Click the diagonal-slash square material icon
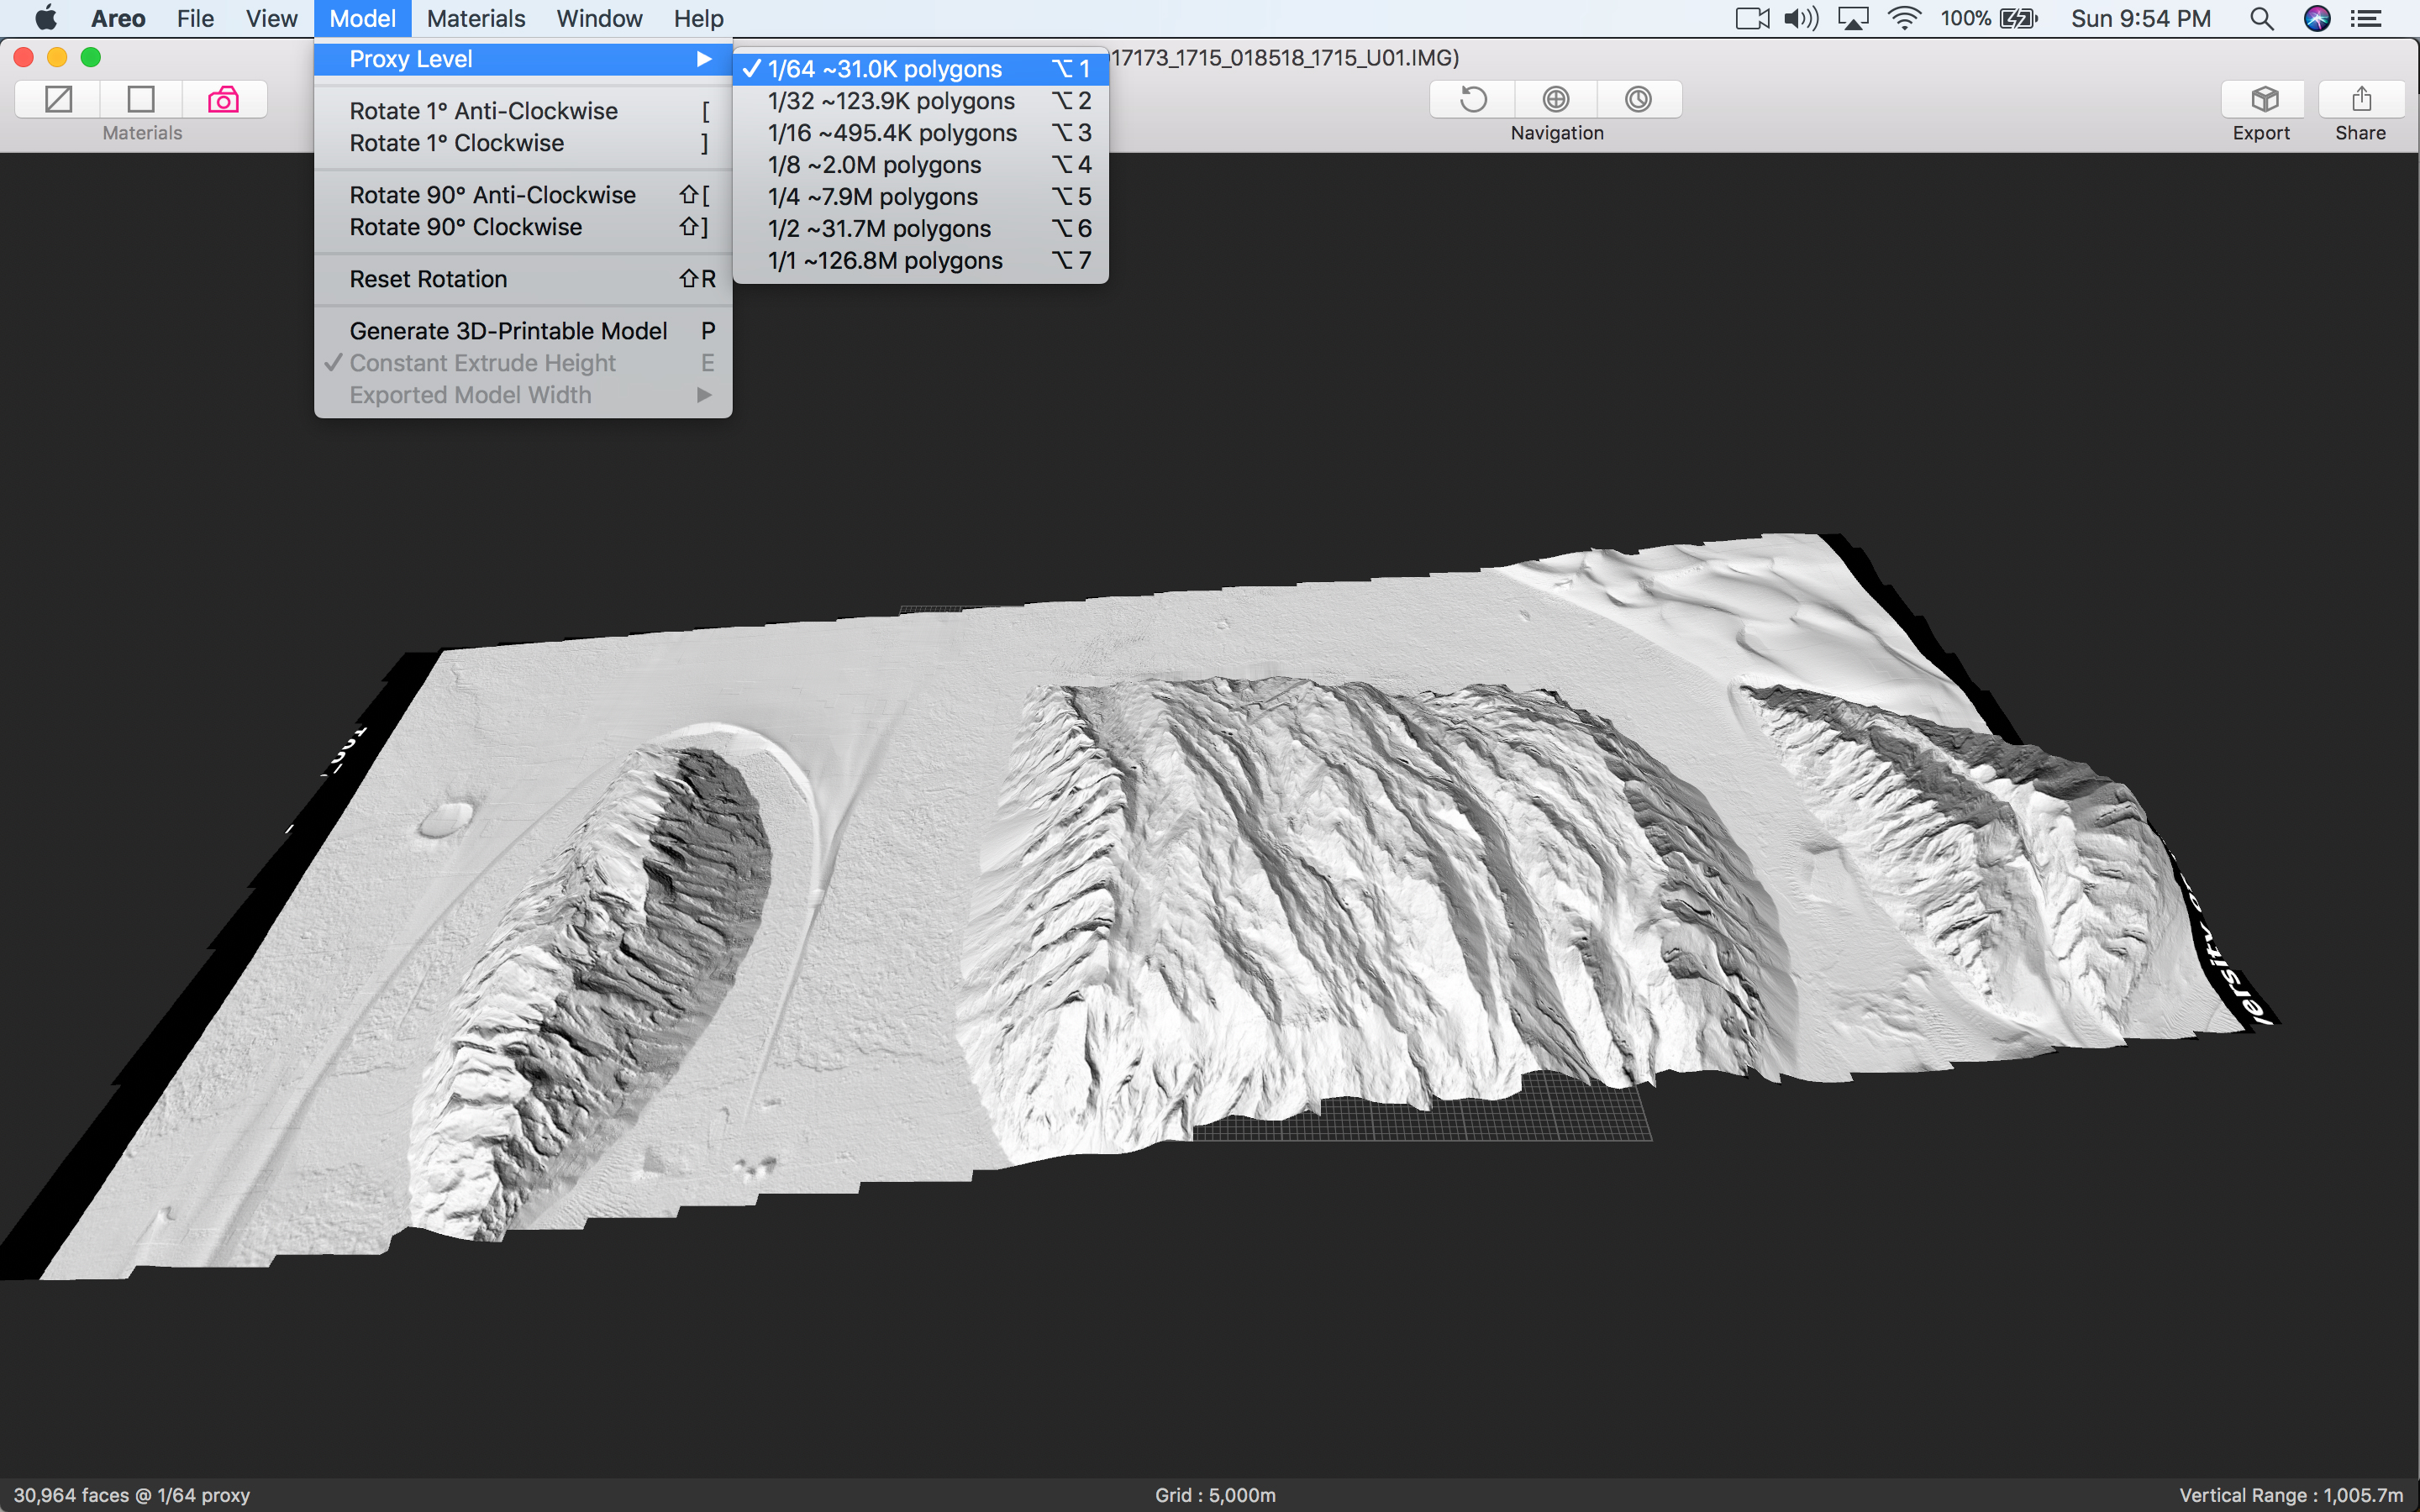This screenshot has width=2420, height=1512. 59,99
